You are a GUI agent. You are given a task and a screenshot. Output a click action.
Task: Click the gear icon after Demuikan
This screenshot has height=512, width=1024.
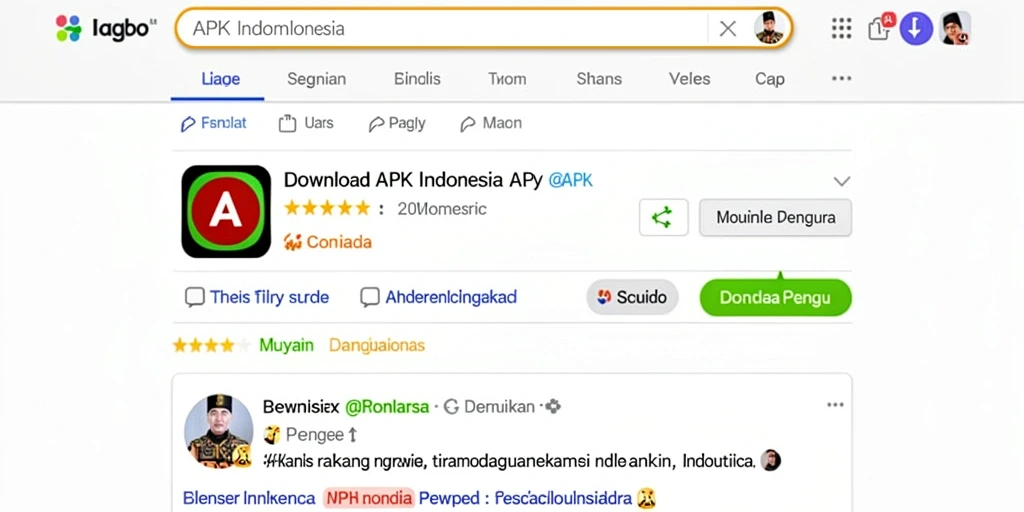(552, 407)
